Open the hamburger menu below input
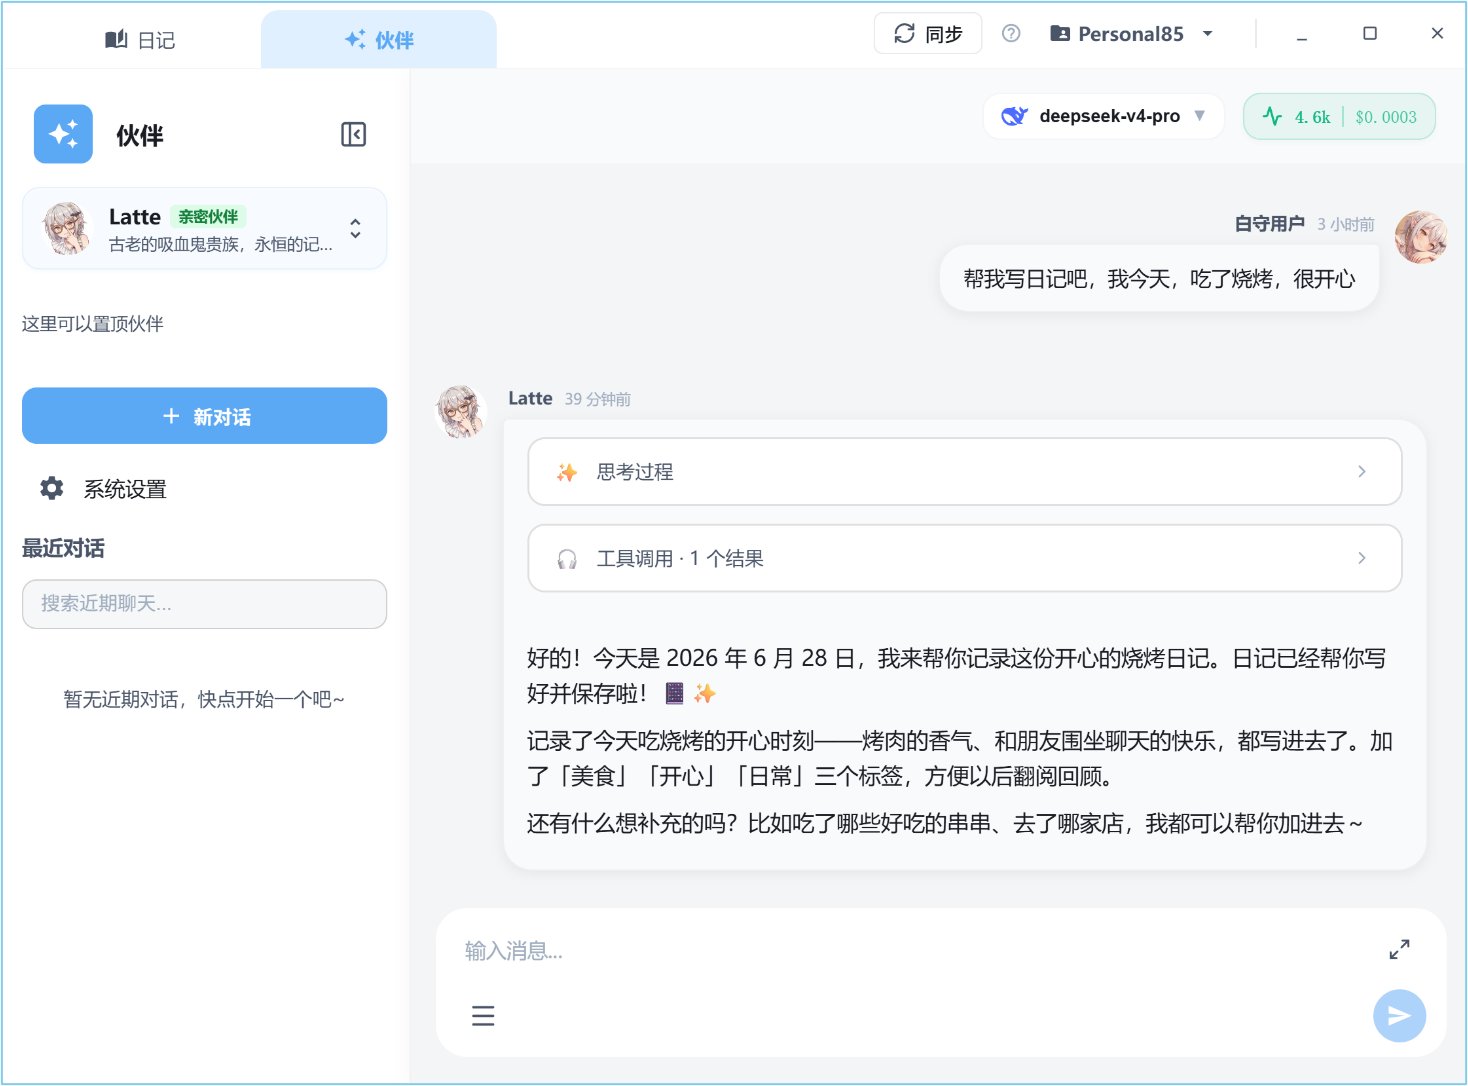 pyautogui.click(x=483, y=1016)
